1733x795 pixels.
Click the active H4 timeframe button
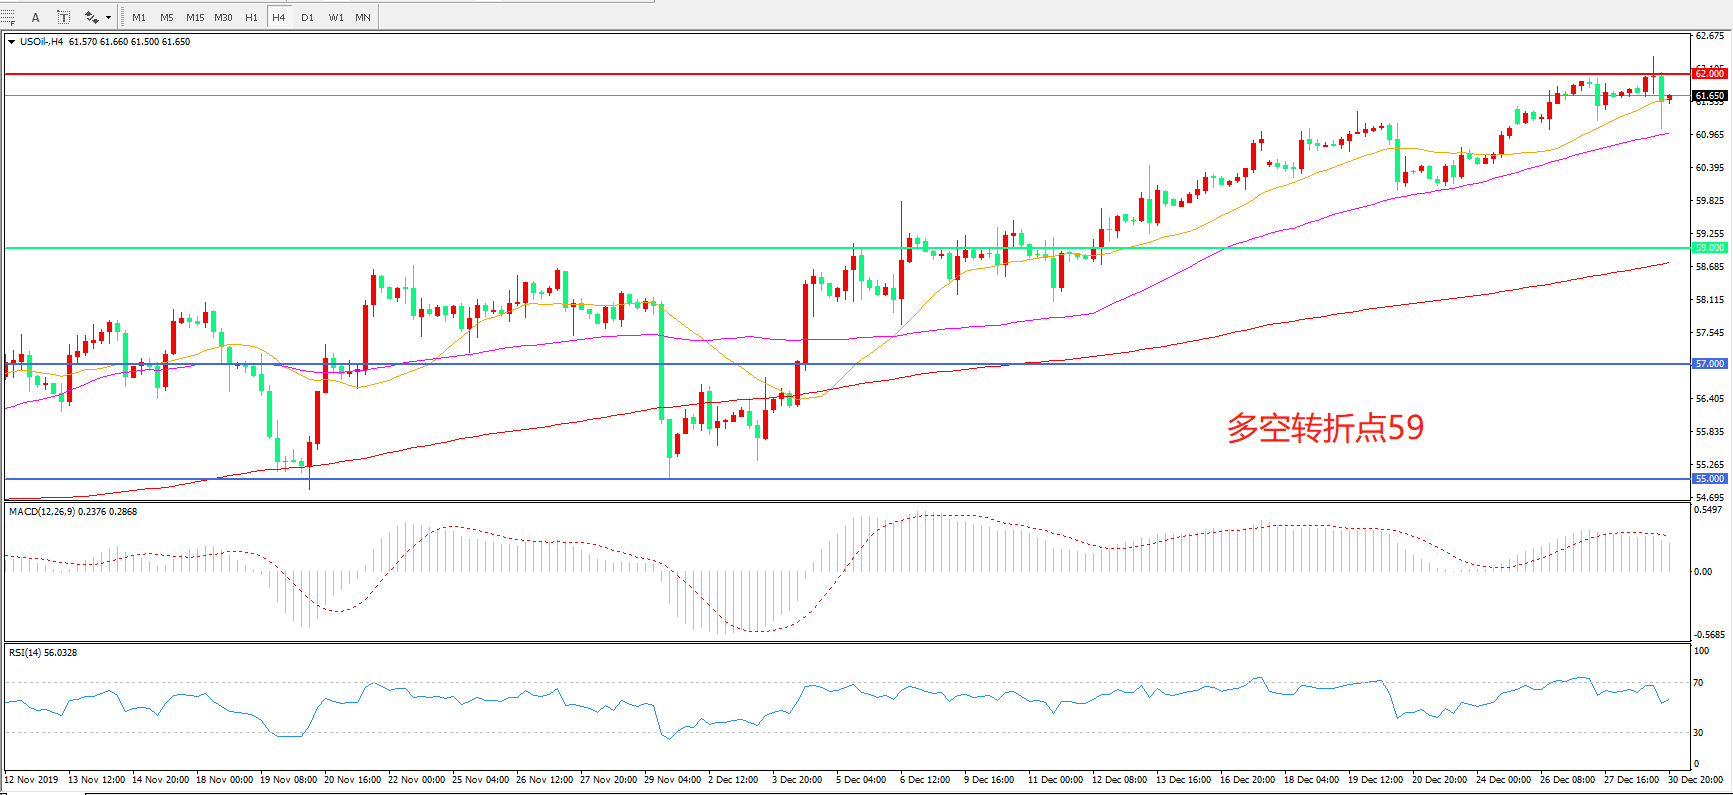pyautogui.click(x=279, y=17)
